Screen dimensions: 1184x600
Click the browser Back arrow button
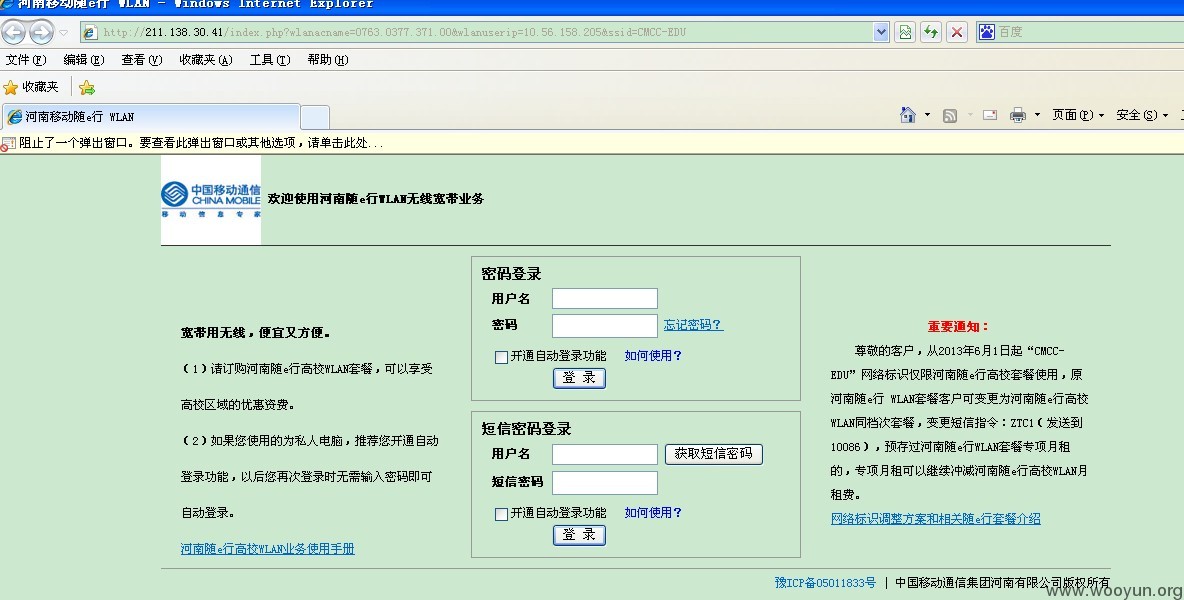14,32
